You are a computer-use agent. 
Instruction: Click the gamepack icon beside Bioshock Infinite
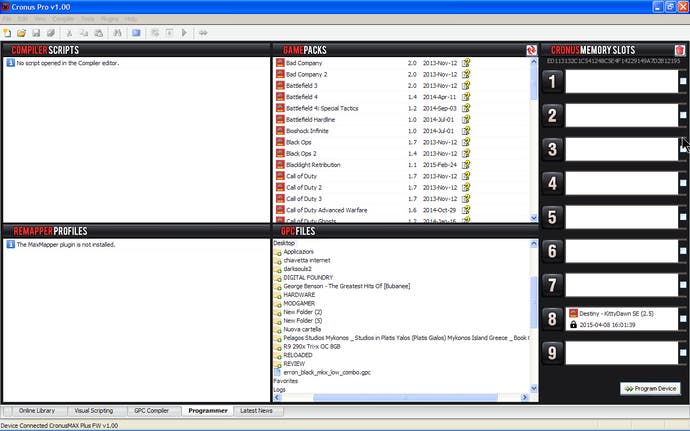coord(280,131)
